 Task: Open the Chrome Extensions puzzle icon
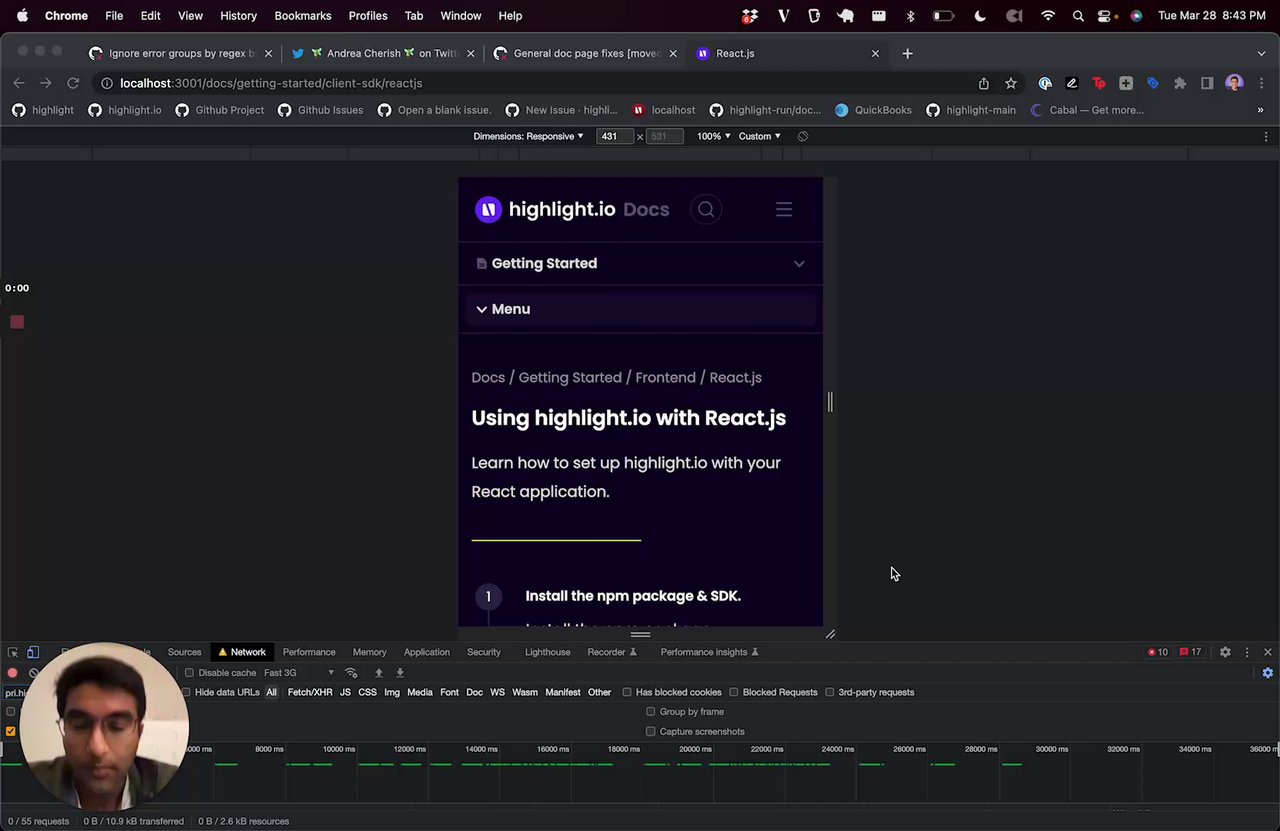pyautogui.click(x=1180, y=83)
